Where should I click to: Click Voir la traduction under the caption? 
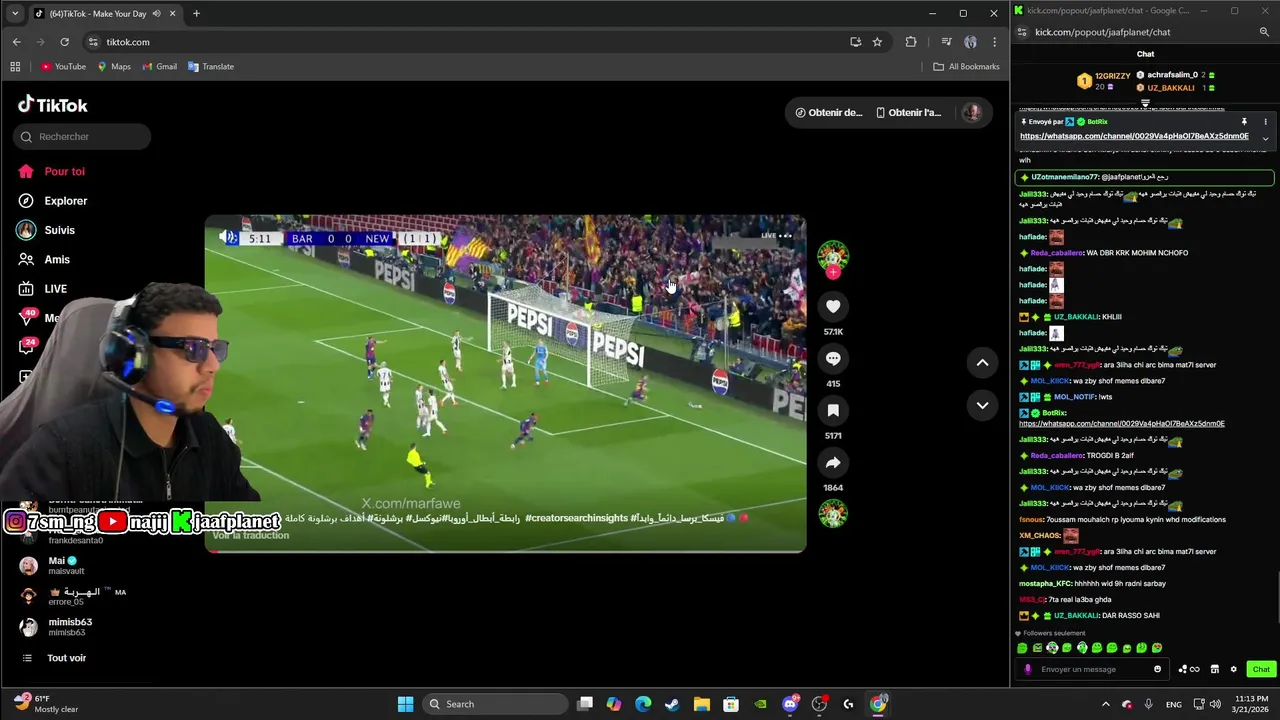coord(251,535)
